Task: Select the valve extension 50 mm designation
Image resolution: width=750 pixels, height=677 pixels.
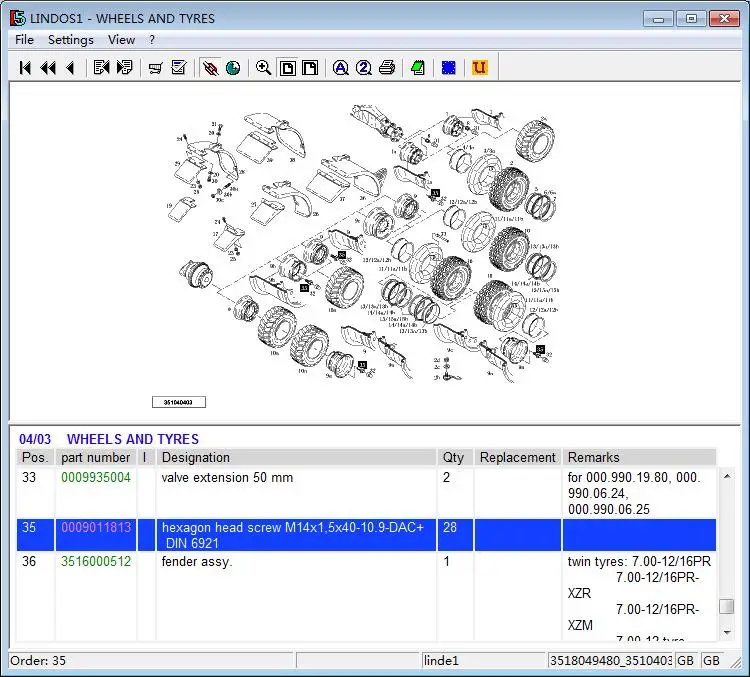Action: [x=227, y=477]
